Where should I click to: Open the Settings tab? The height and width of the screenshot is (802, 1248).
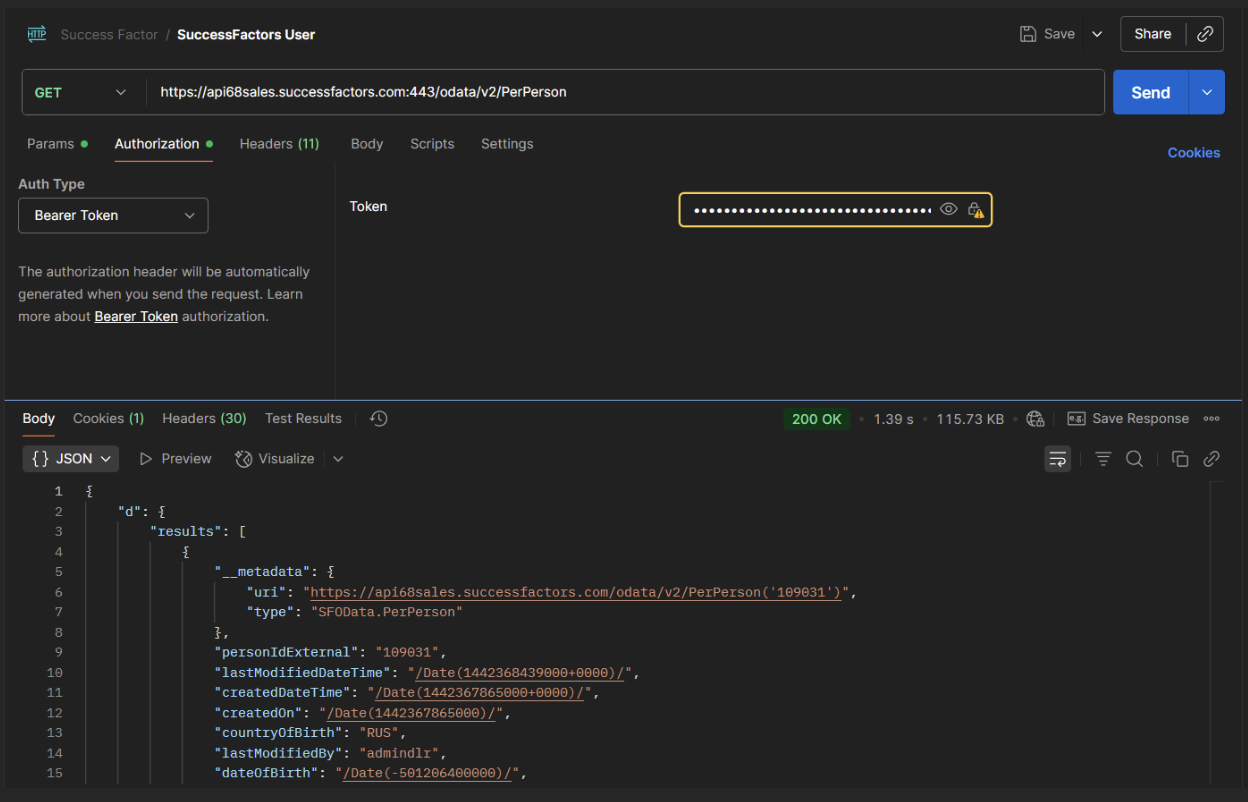tap(507, 144)
